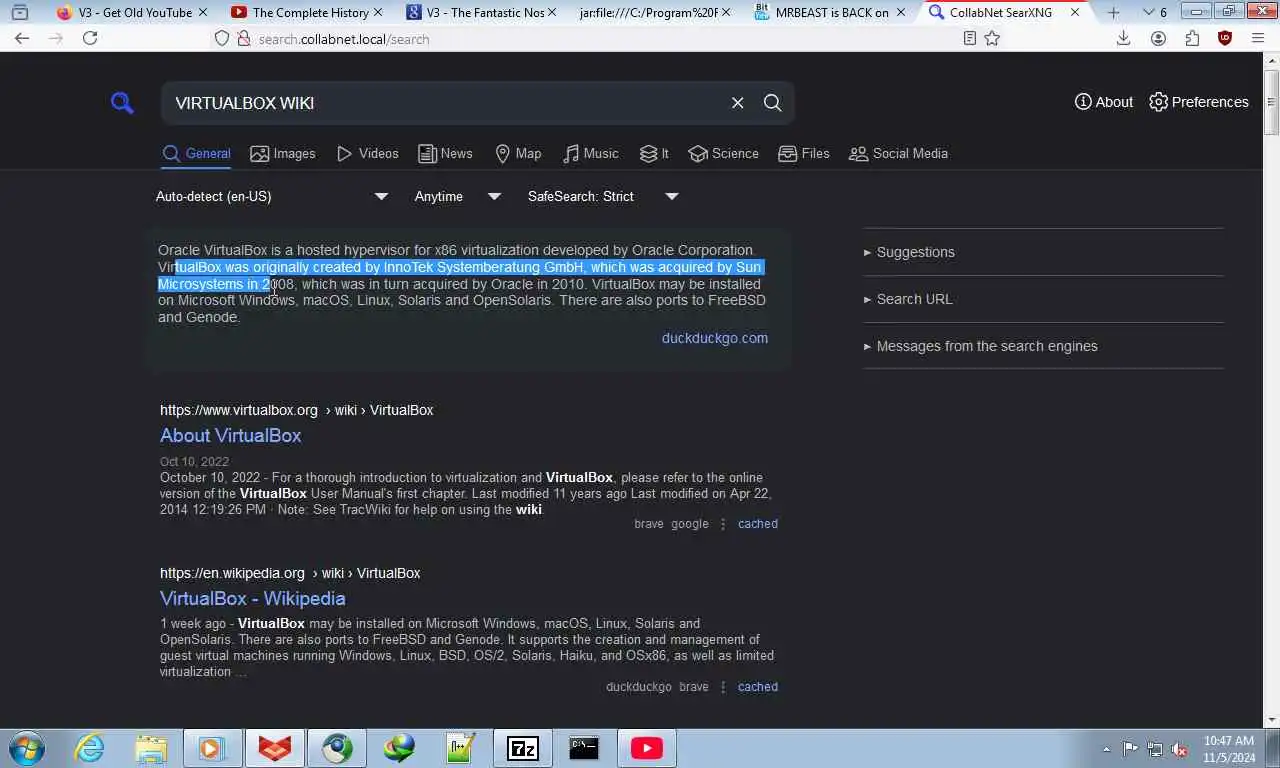1280x768 pixels.
Task: Switch to V3 - Get Old YouTube tab
Action: pyautogui.click(x=133, y=12)
